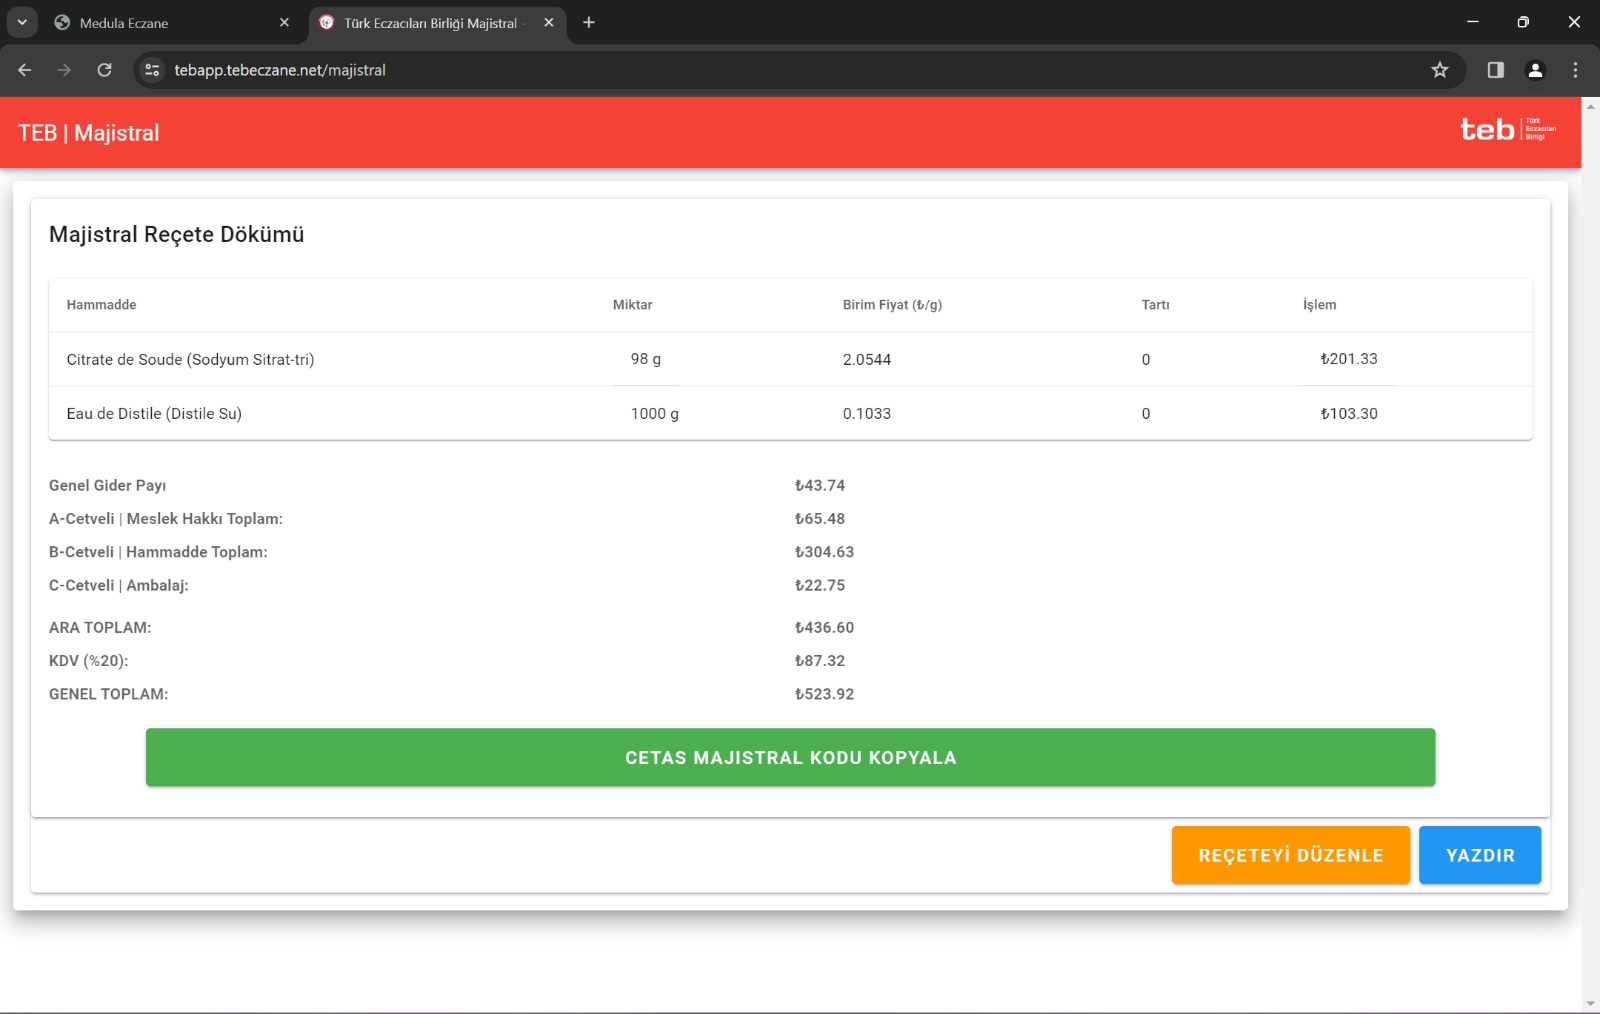The image size is (1600, 1014).
Task: Open site information icon in address bar
Action: coord(152,70)
